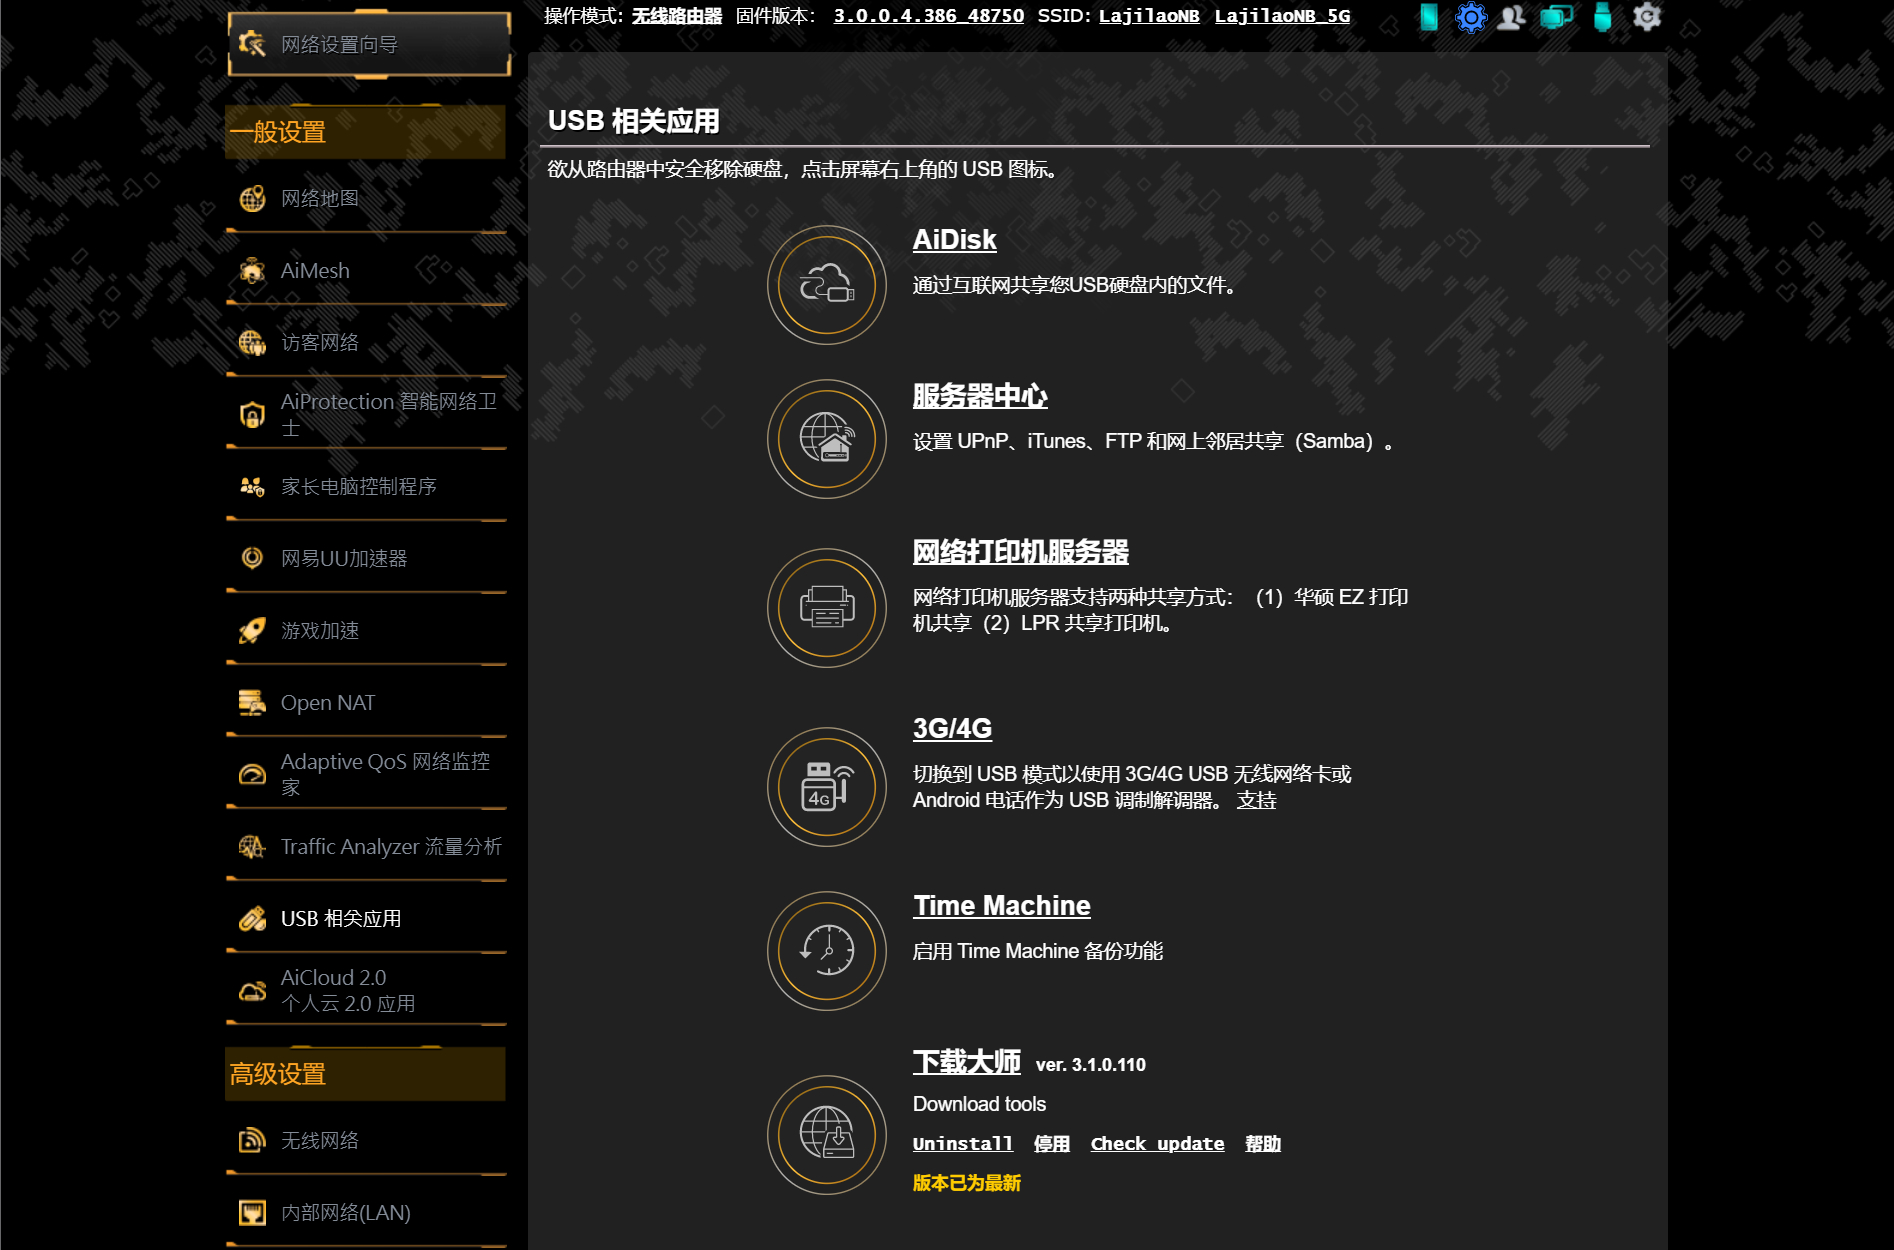Click the USB eject icon in the header
Image resolution: width=1894 pixels, height=1250 pixels.
click(1601, 17)
